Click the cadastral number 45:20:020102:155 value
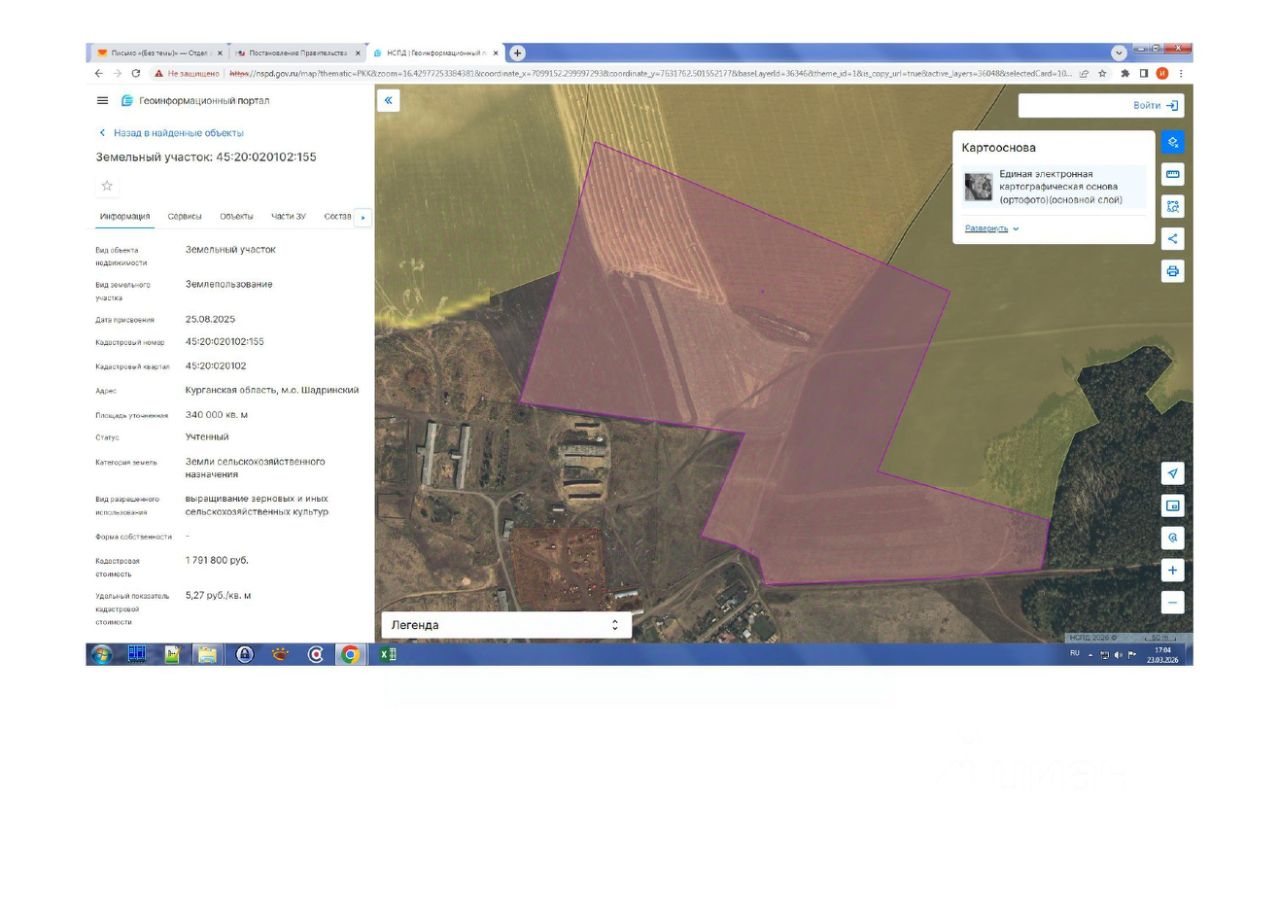Image resolution: width=1280 pixels, height=904 pixels. 225,341
